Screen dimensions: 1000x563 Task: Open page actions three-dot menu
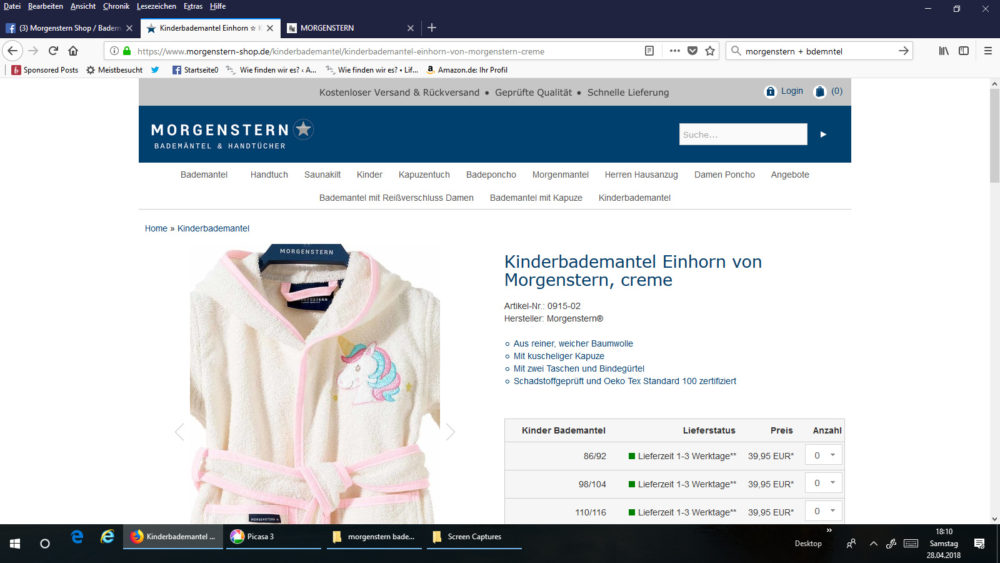(x=675, y=51)
